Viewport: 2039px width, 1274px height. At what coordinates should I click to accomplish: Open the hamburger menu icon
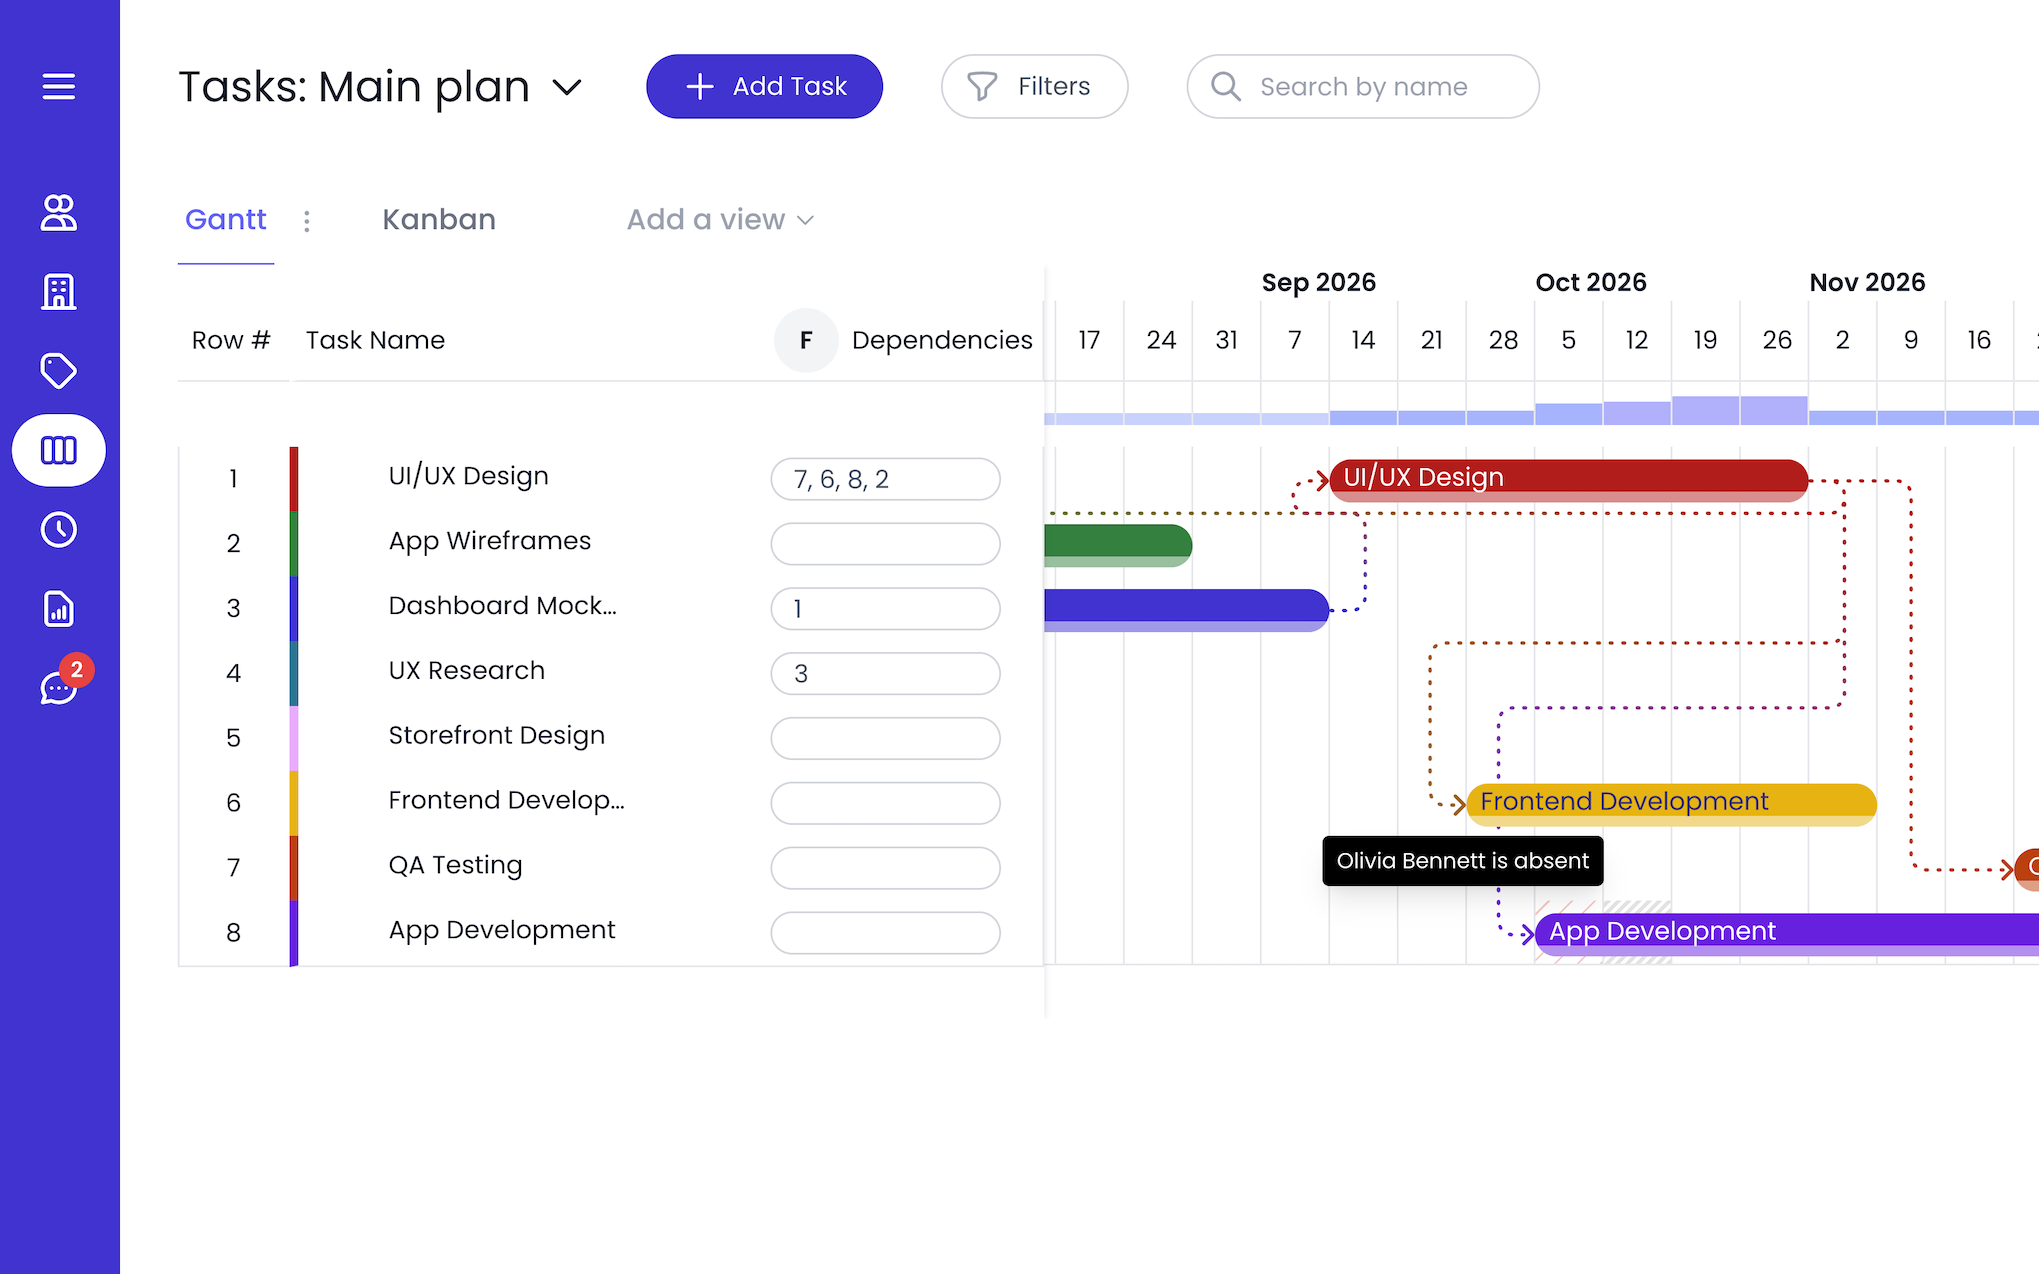point(59,87)
